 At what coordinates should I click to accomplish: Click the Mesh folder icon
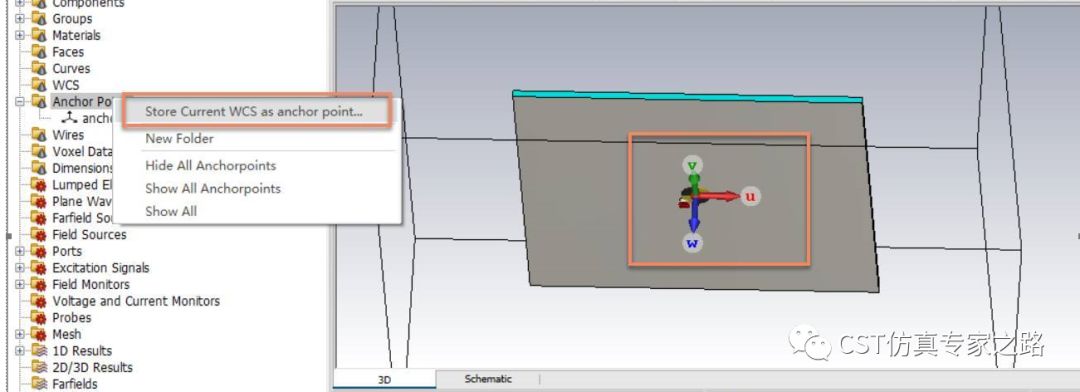pyautogui.click(x=39, y=334)
